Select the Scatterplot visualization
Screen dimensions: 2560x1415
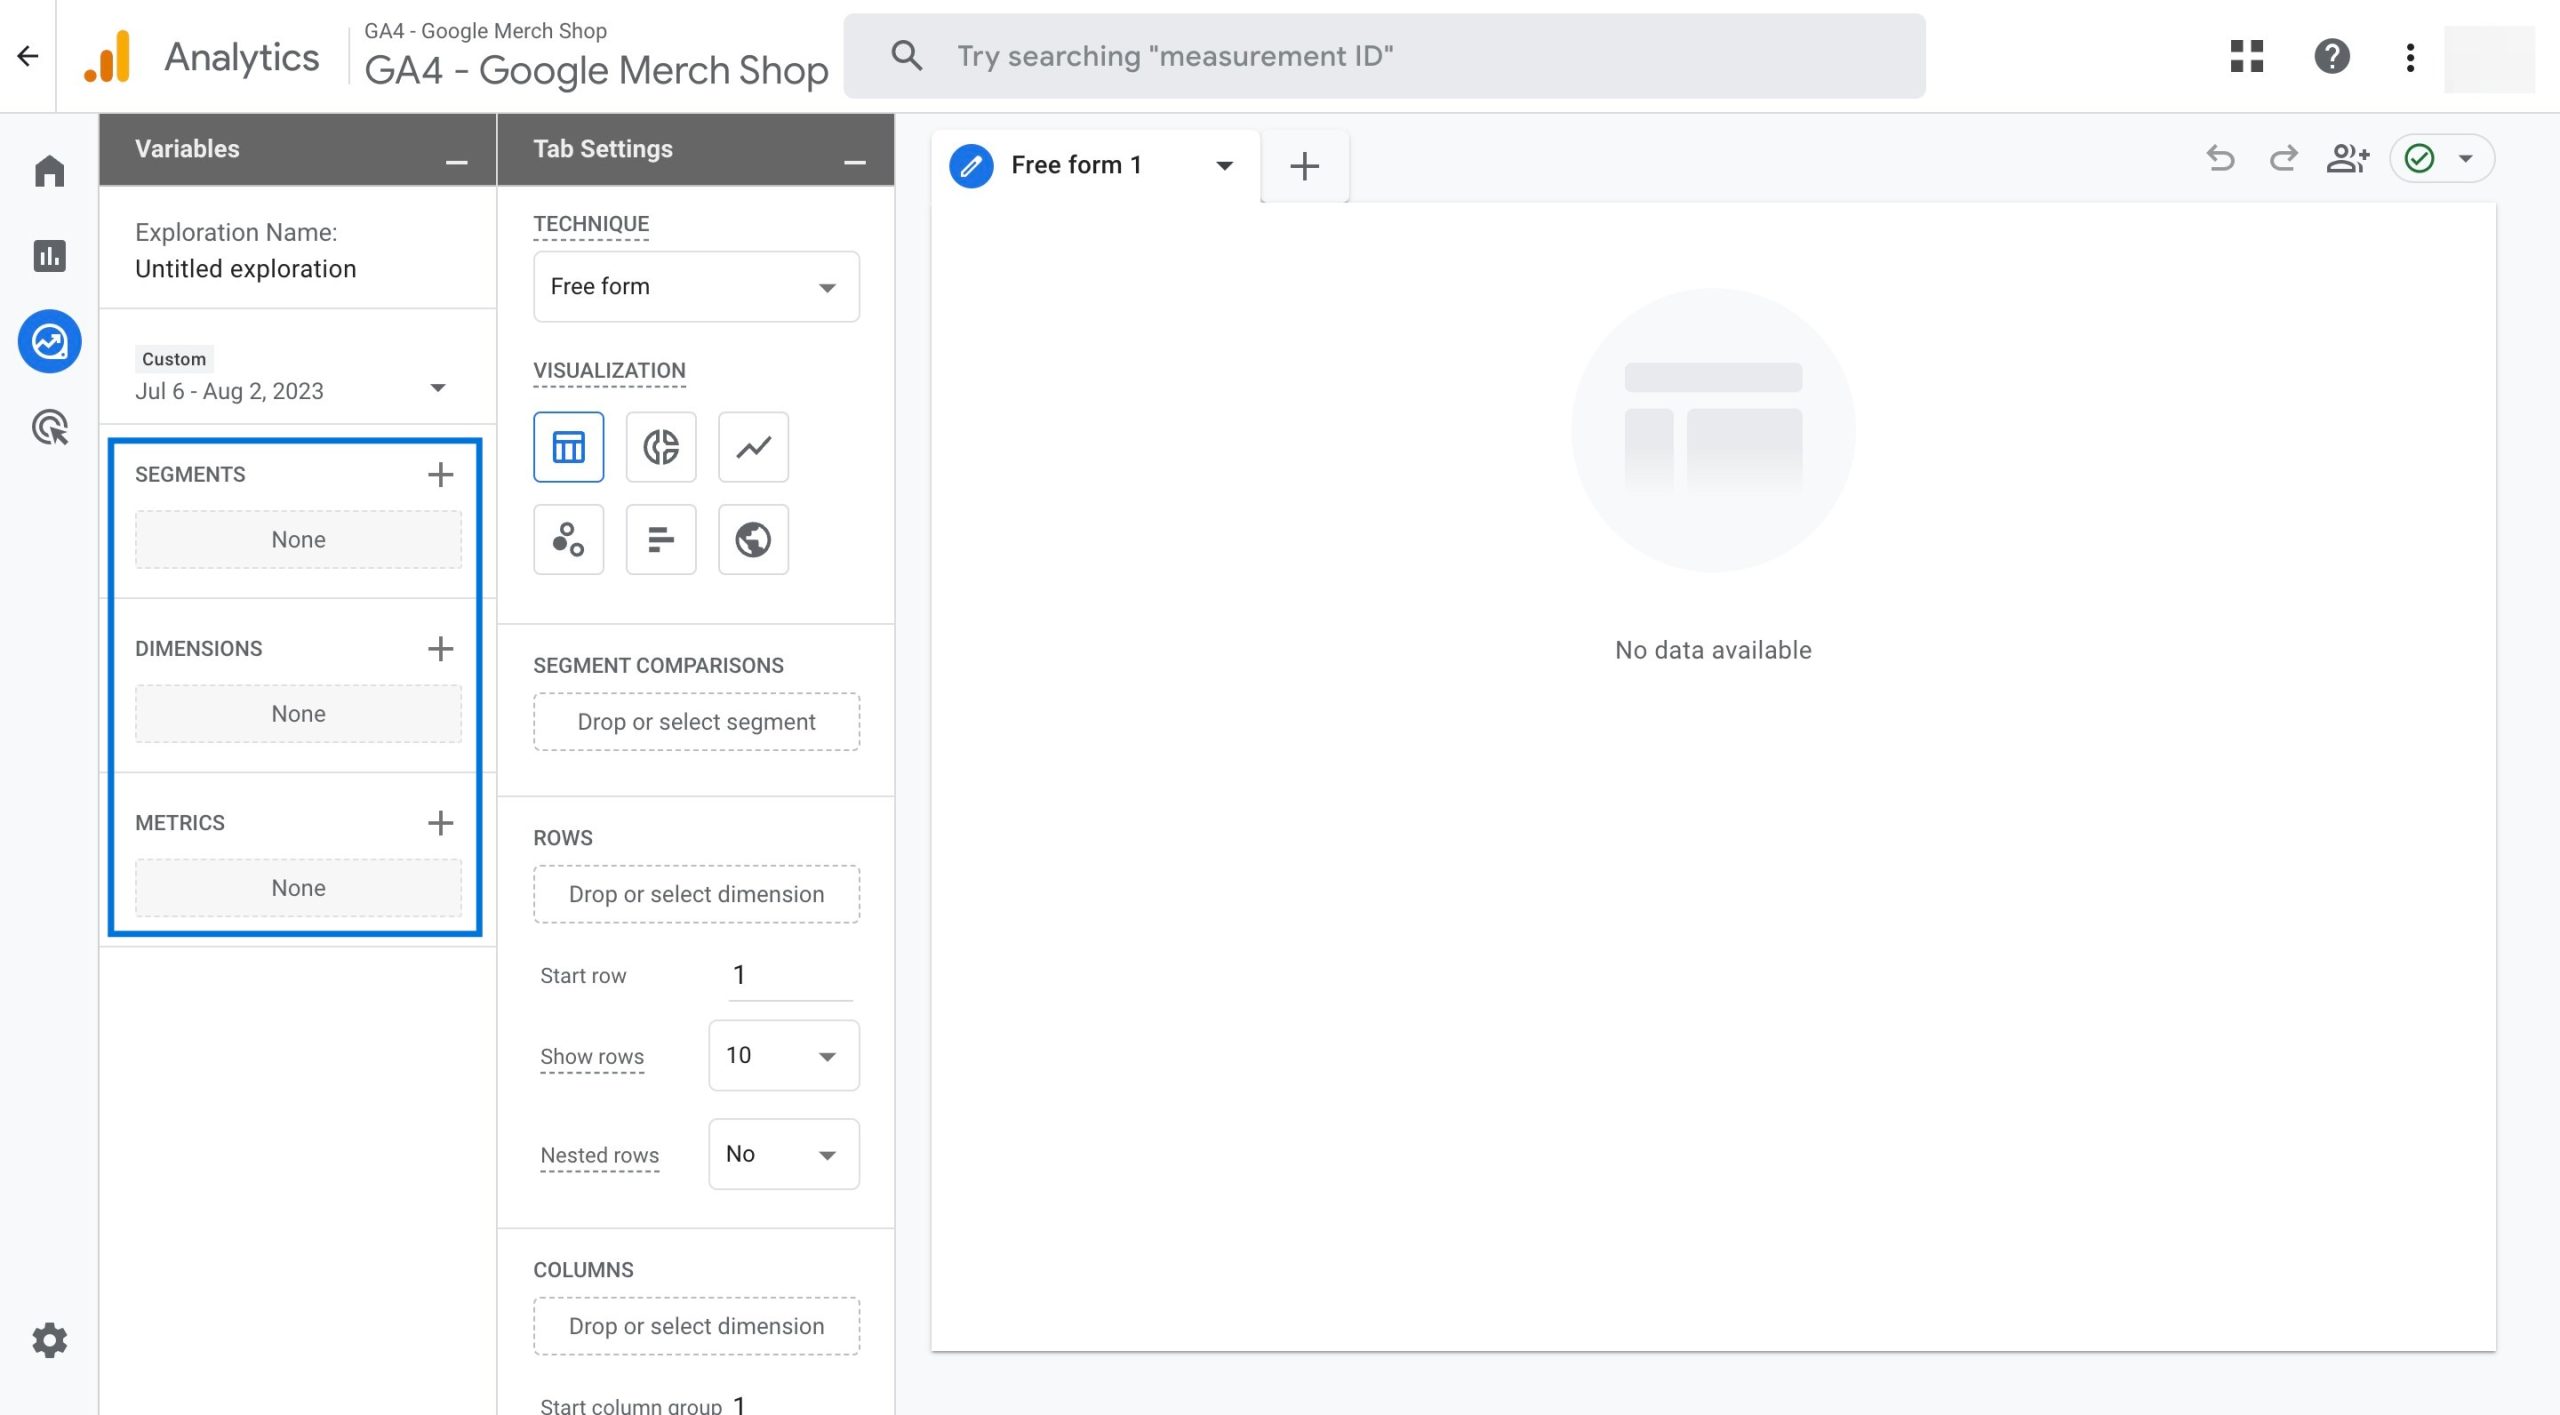coord(568,540)
